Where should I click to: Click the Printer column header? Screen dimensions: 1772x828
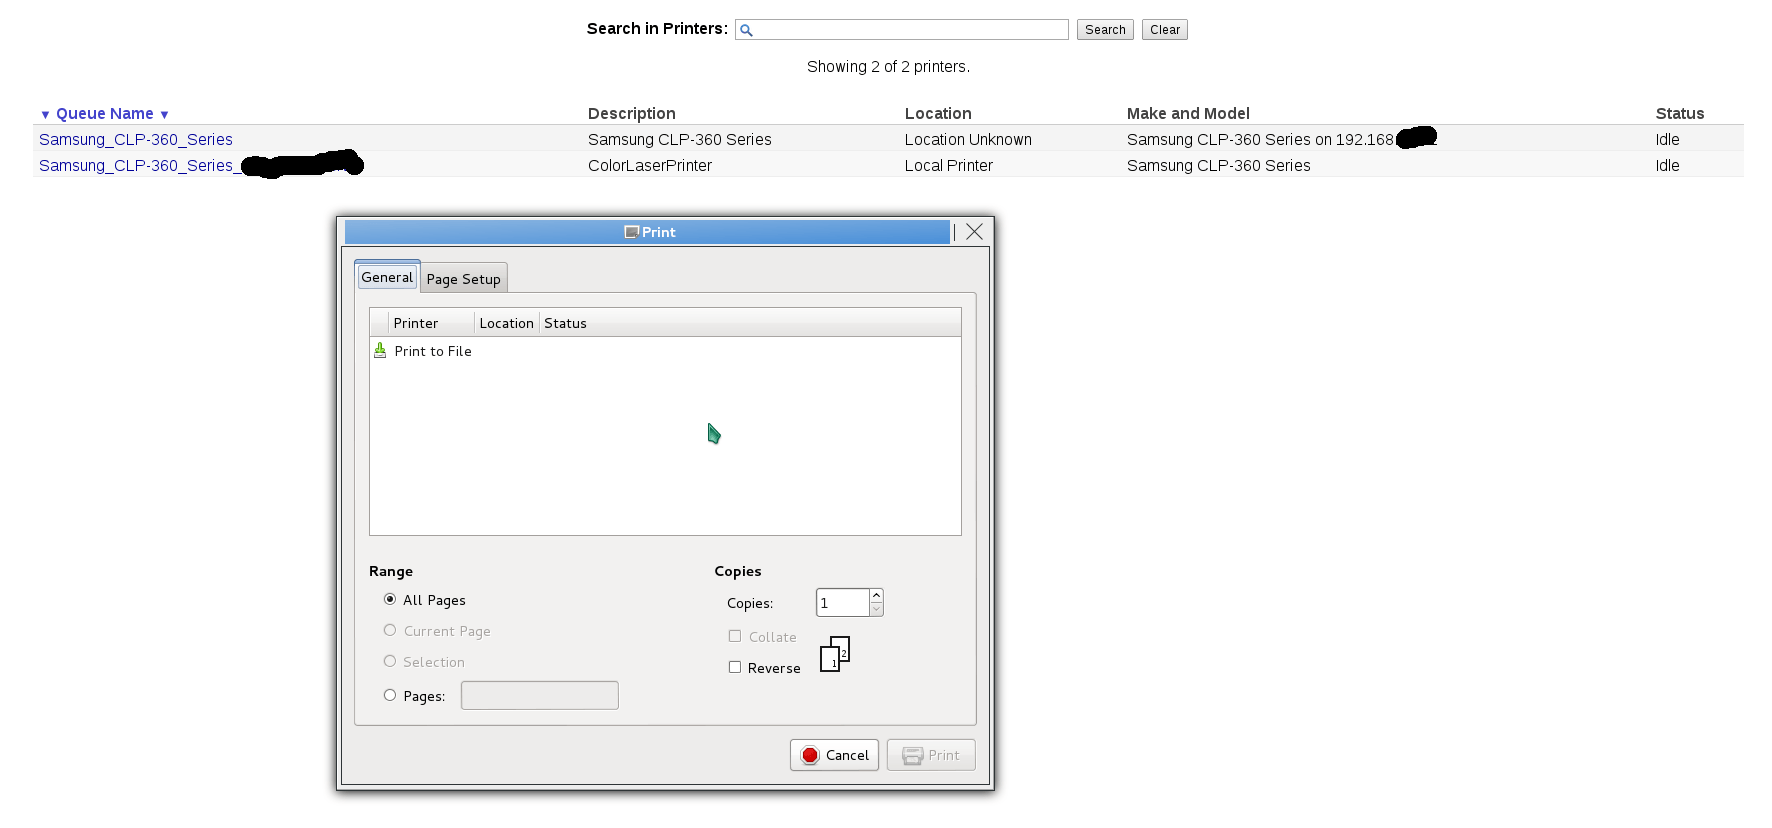[431, 323]
